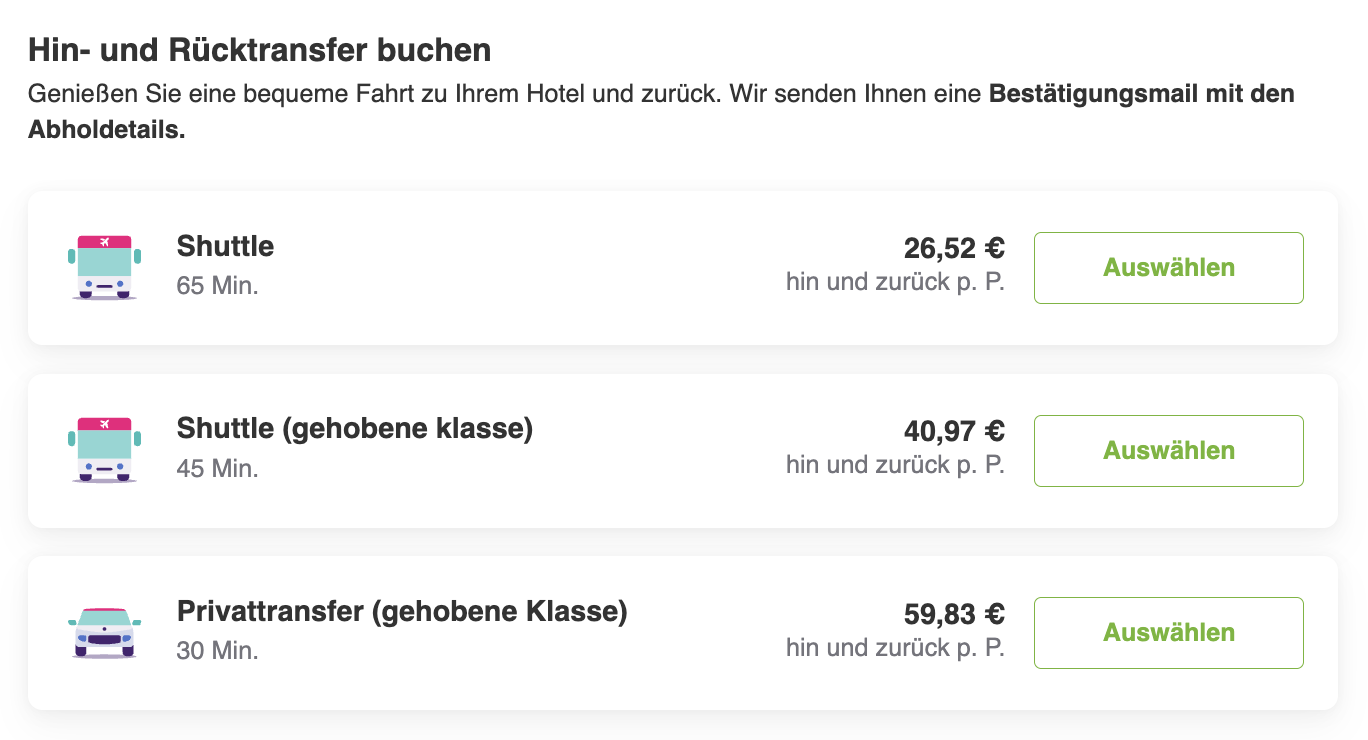1368x740 pixels.
Task: Click "hin und zurück p. P." under 26,52 €
Action: tap(895, 282)
